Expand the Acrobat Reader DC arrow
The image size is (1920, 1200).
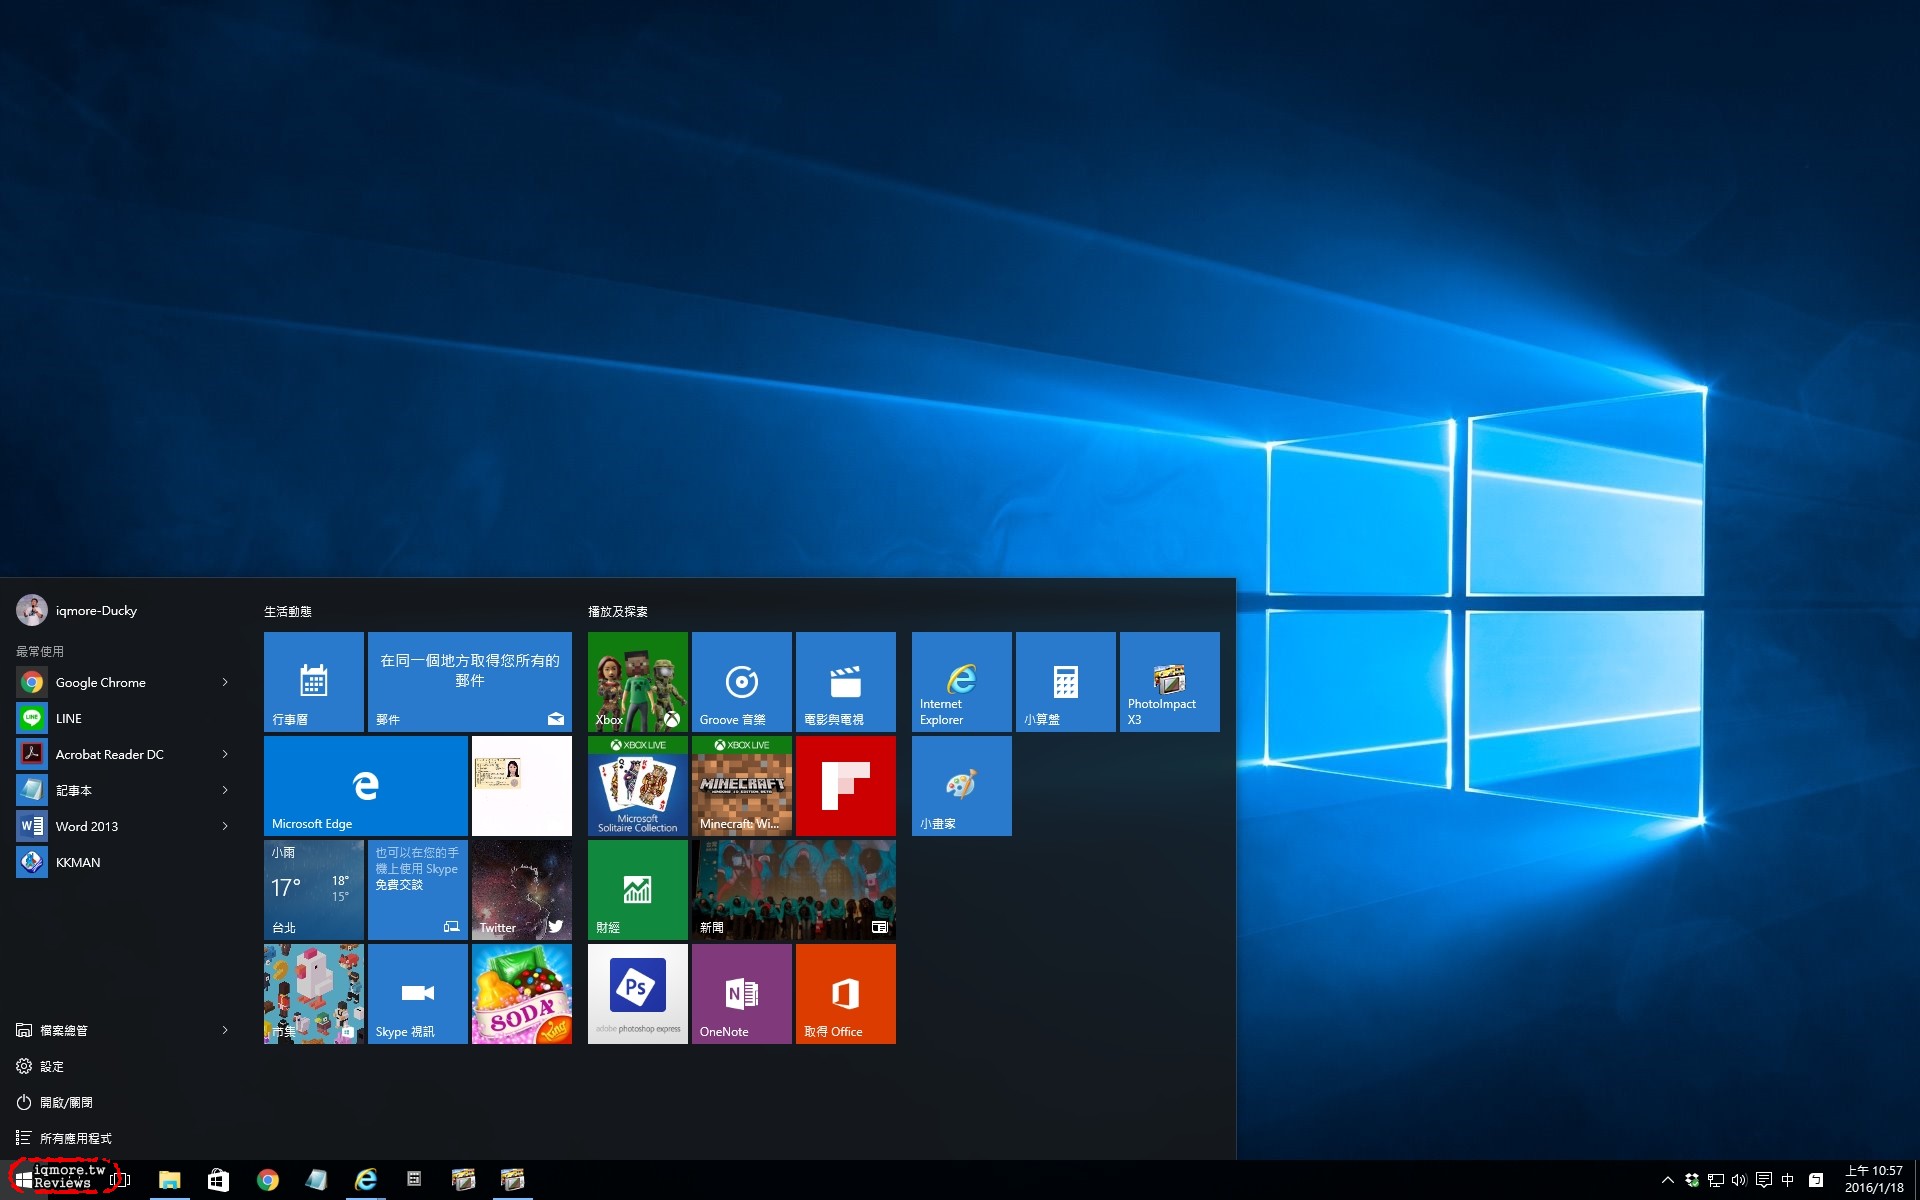click(x=225, y=754)
